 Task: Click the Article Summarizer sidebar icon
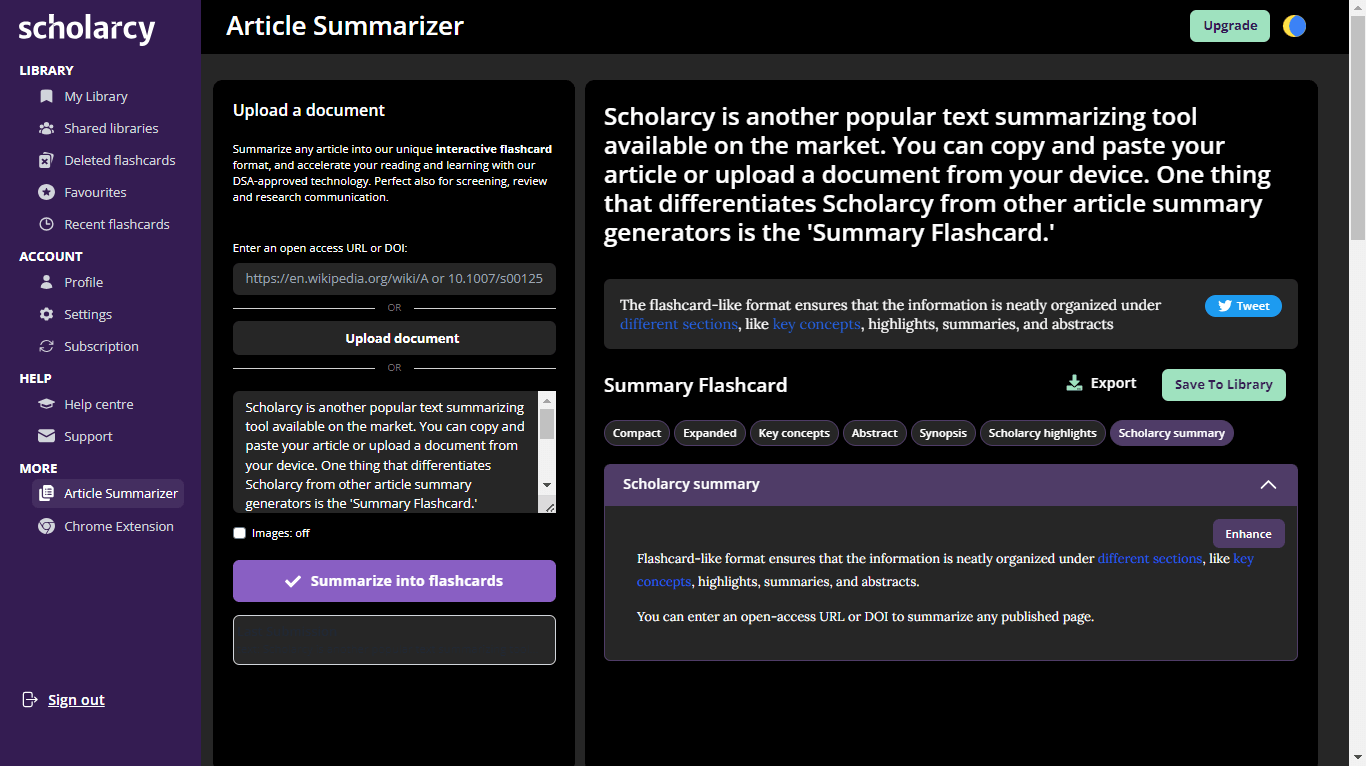tap(46, 493)
